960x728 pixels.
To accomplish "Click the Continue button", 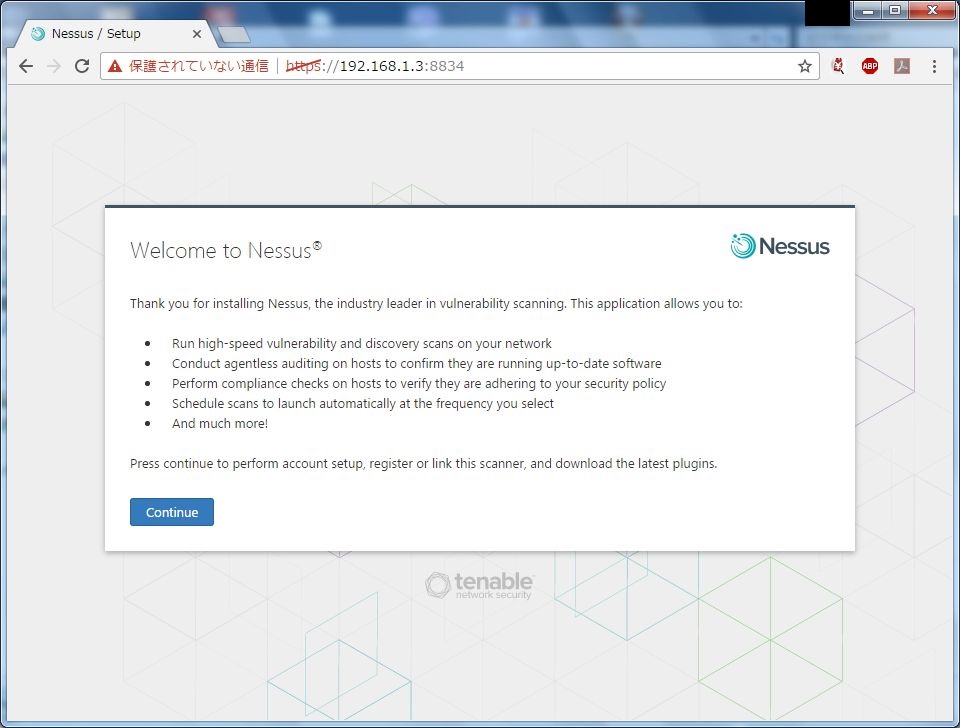I will (171, 512).
